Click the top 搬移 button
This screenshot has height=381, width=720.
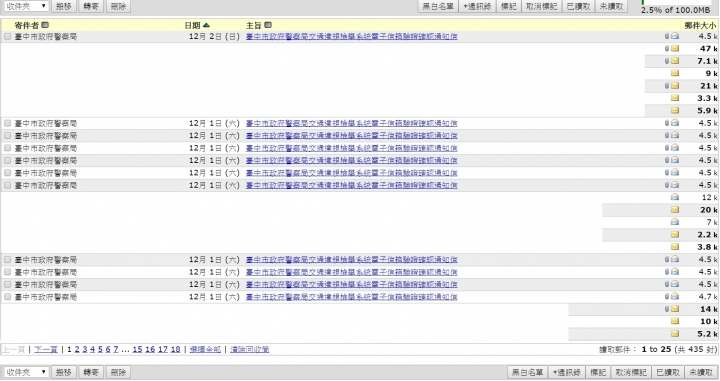[63, 6]
